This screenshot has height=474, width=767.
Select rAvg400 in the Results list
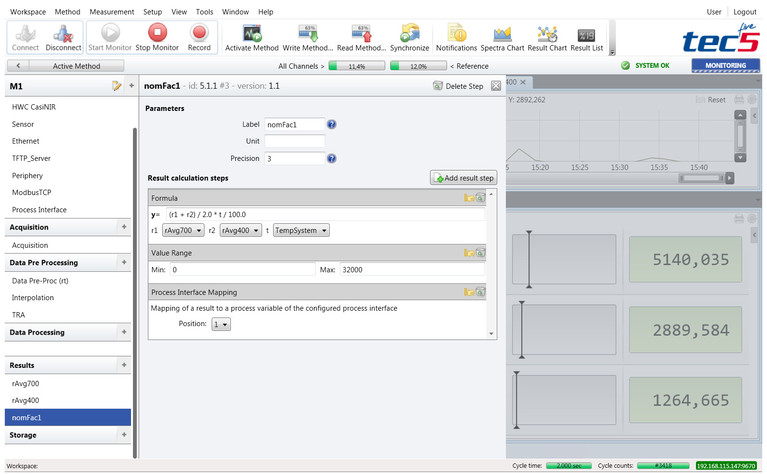25,400
